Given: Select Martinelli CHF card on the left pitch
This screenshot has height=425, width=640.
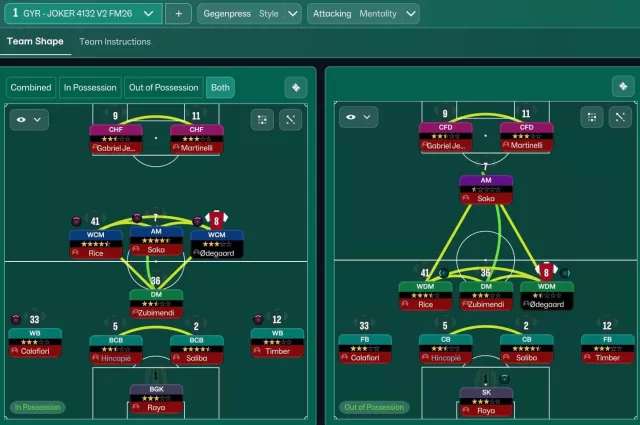Looking at the screenshot, I should [x=197, y=139].
